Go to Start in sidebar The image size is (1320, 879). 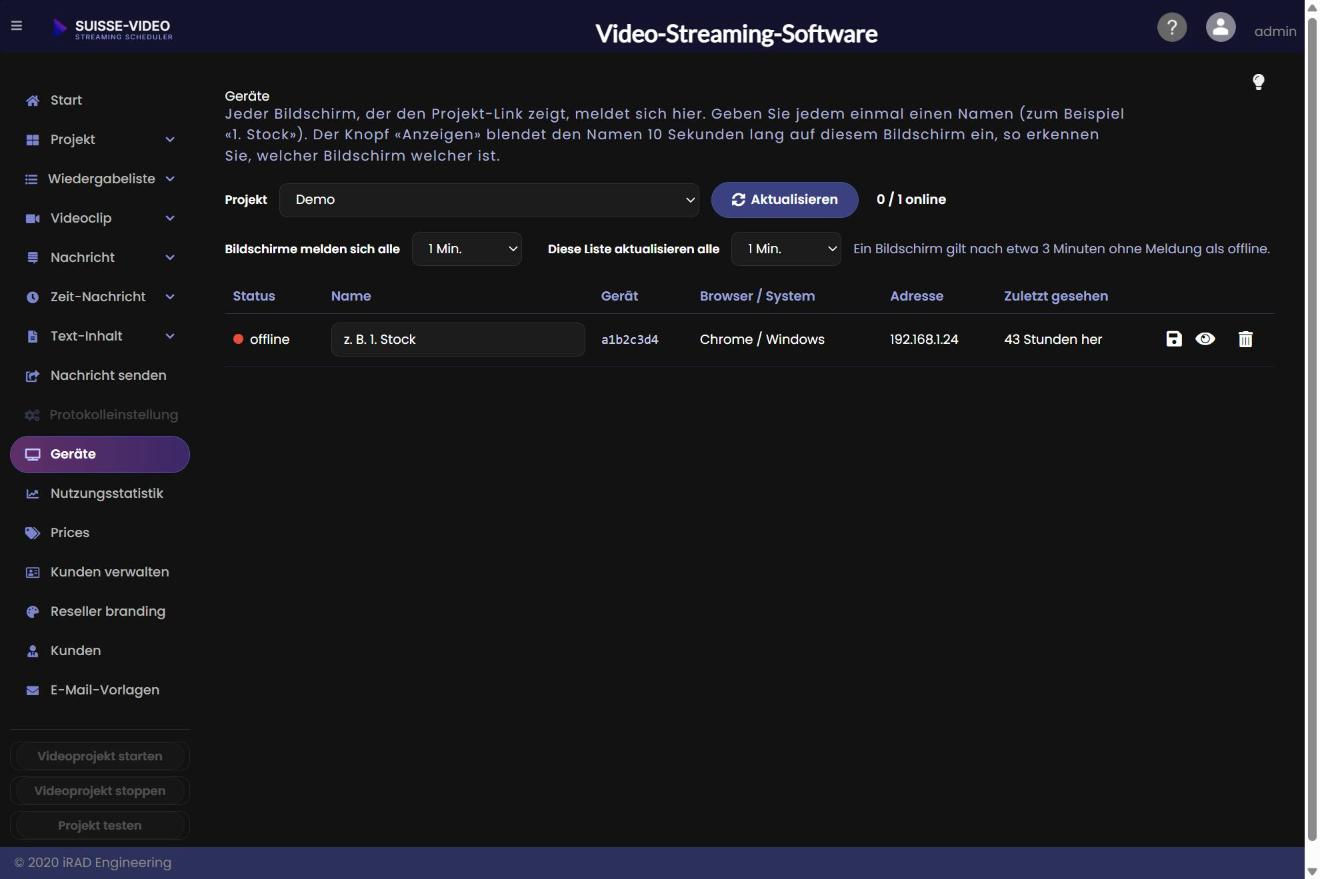(x=100, y=100)
